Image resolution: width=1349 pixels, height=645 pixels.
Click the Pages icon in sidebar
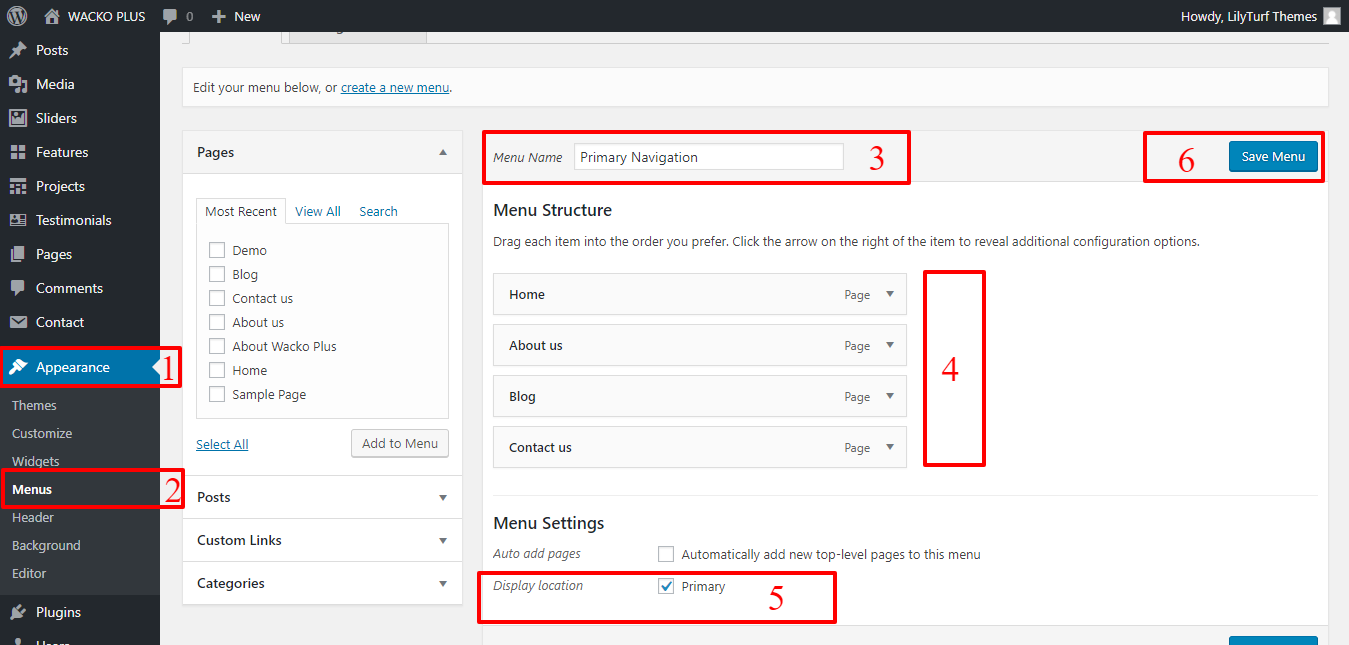click(x=18, y=254)
